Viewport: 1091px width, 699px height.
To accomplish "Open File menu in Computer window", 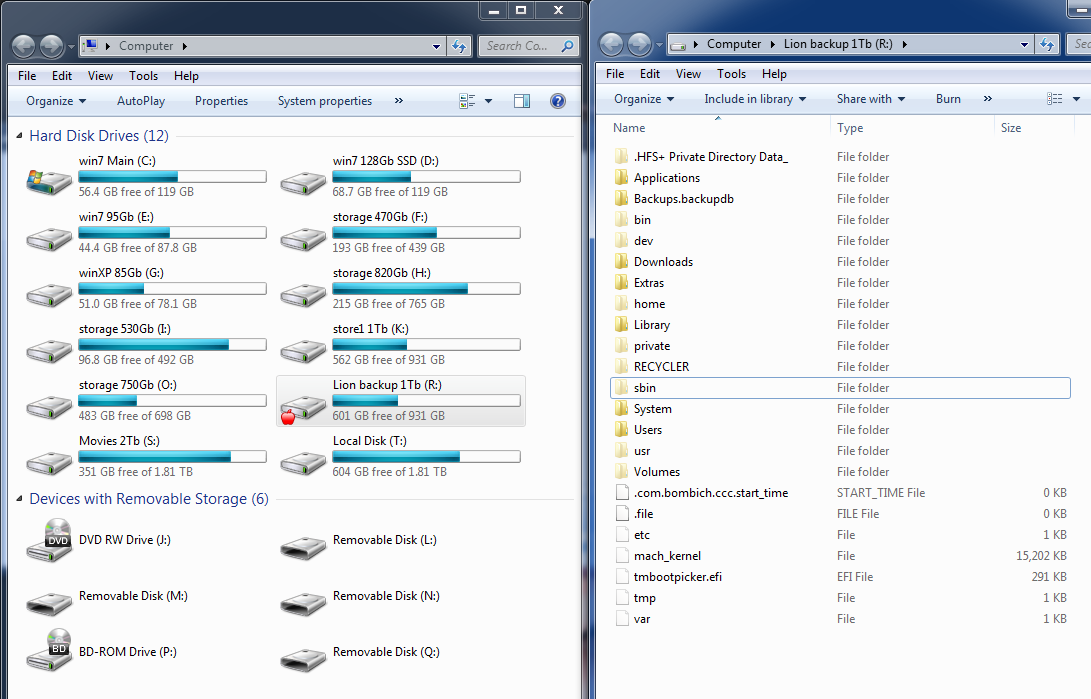I will (27, 76).
